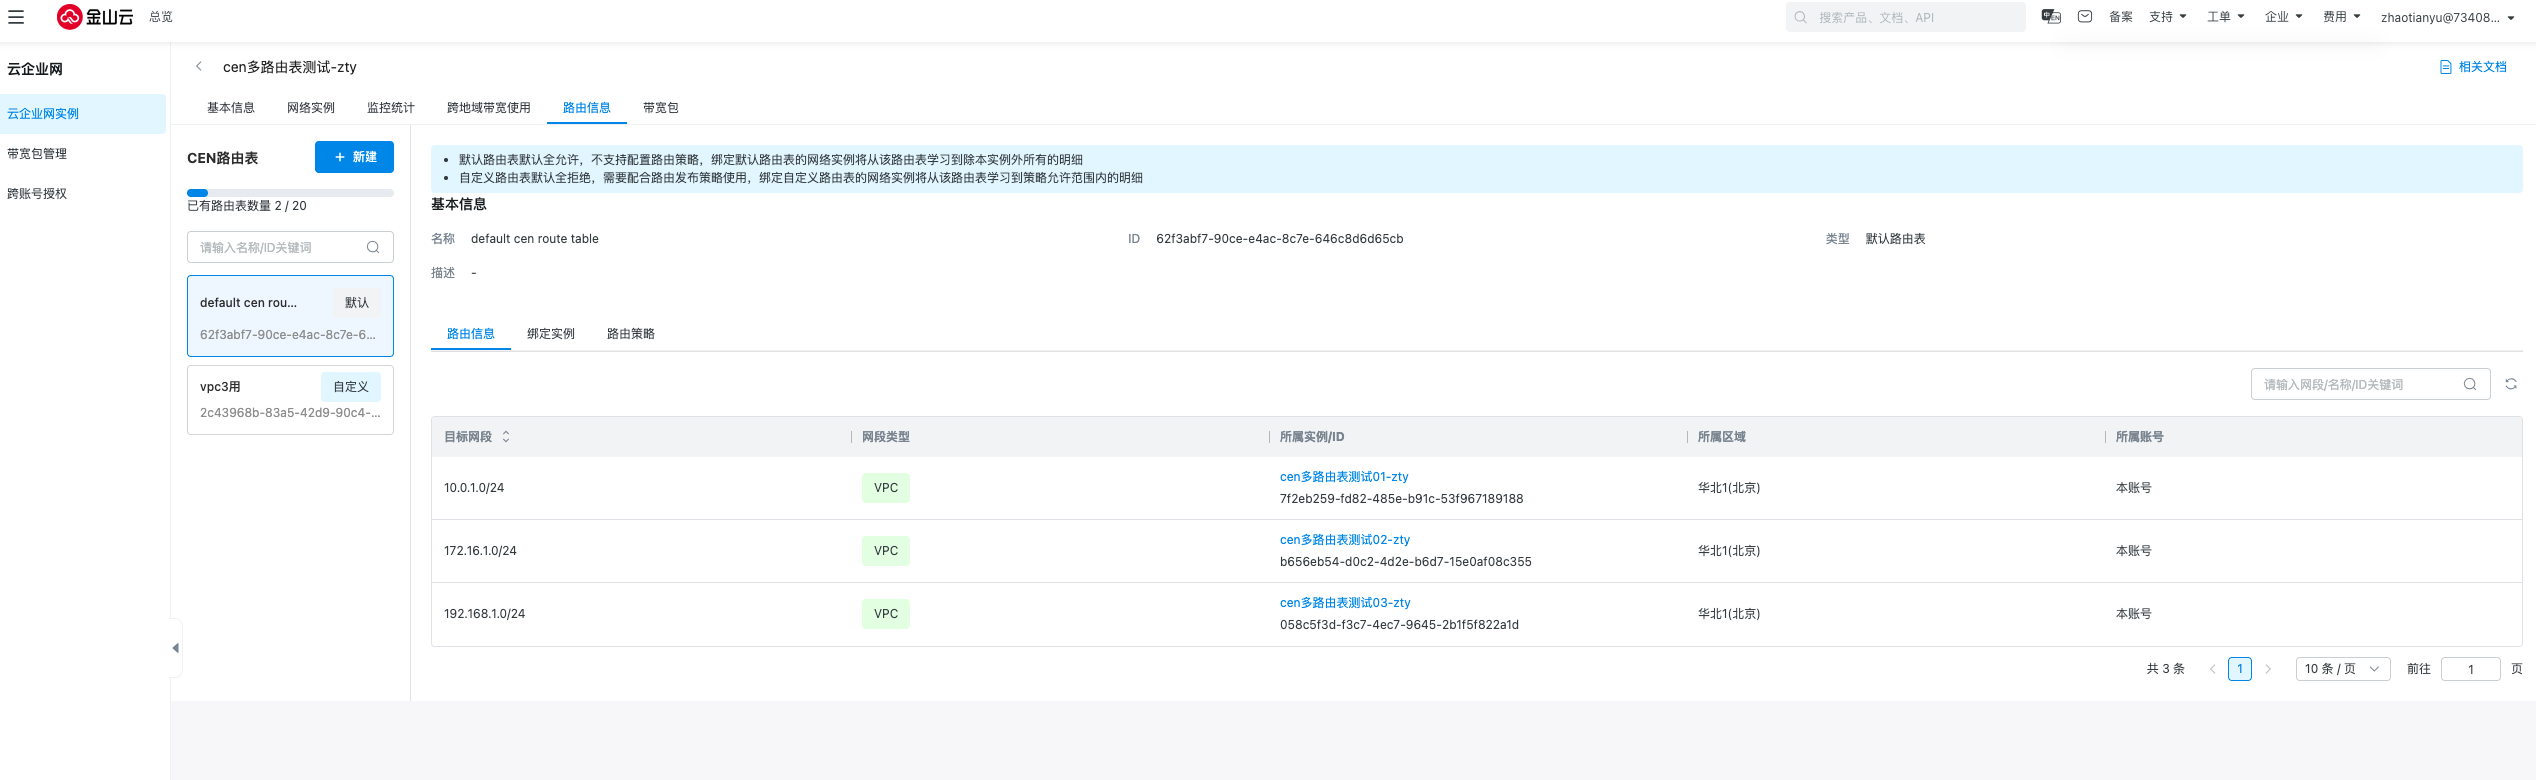Open cen多路由表测试02-zty instance link
Screen dimensions: 2536x780
(1345, 540)
